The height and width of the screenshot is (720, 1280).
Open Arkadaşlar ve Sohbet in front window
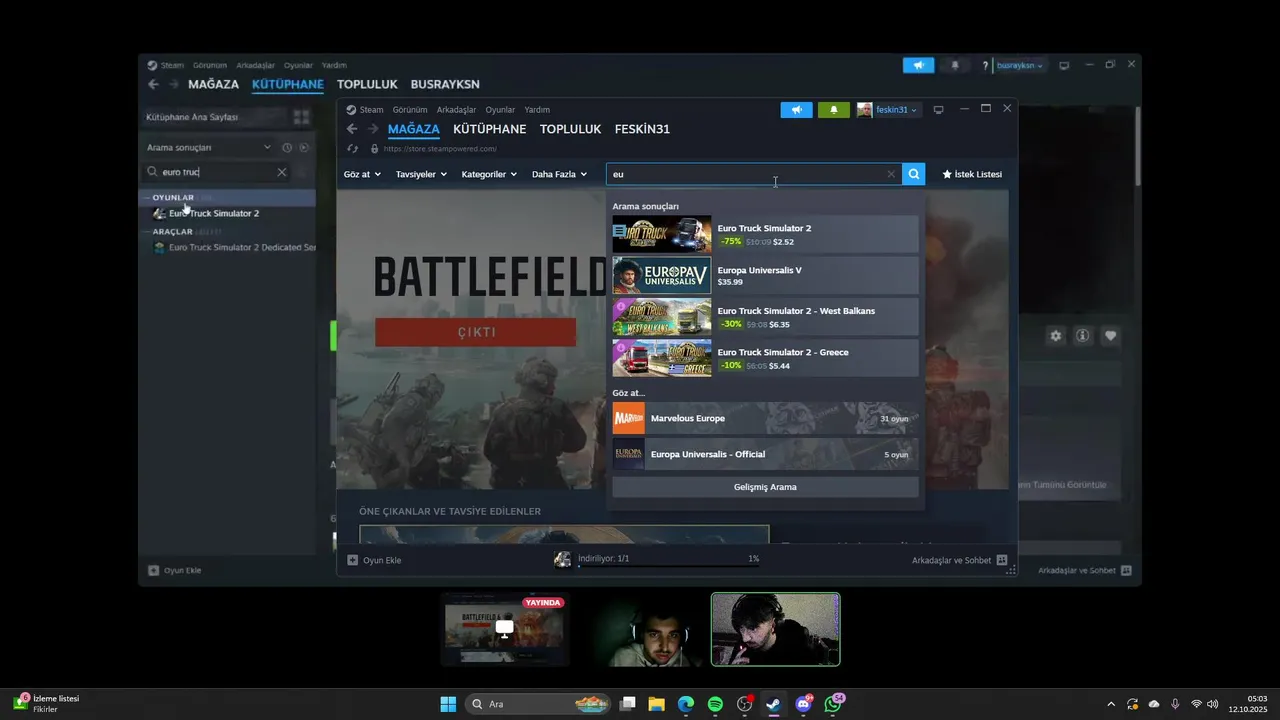pyautogui.click(x=959, y=560)
